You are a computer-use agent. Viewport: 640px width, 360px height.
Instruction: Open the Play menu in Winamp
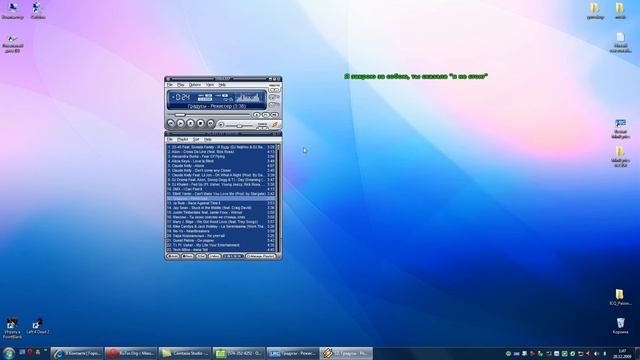pos(180,85)
